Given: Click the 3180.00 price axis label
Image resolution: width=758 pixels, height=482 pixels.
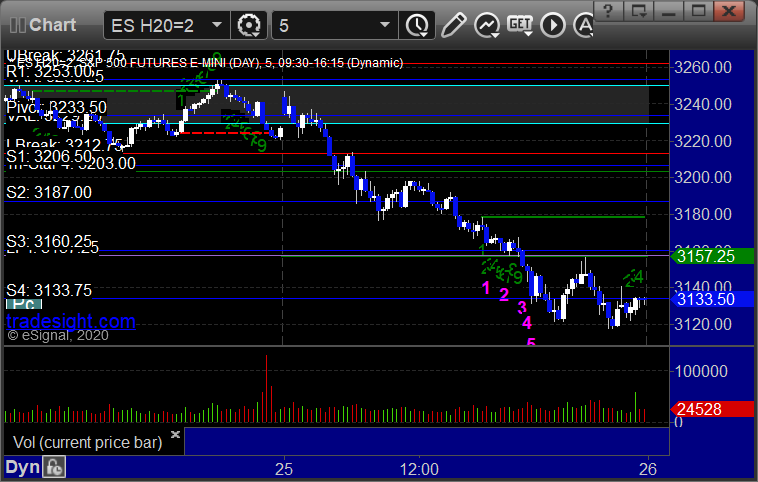Looking at the screenshot, I should [x=703, y=214].
